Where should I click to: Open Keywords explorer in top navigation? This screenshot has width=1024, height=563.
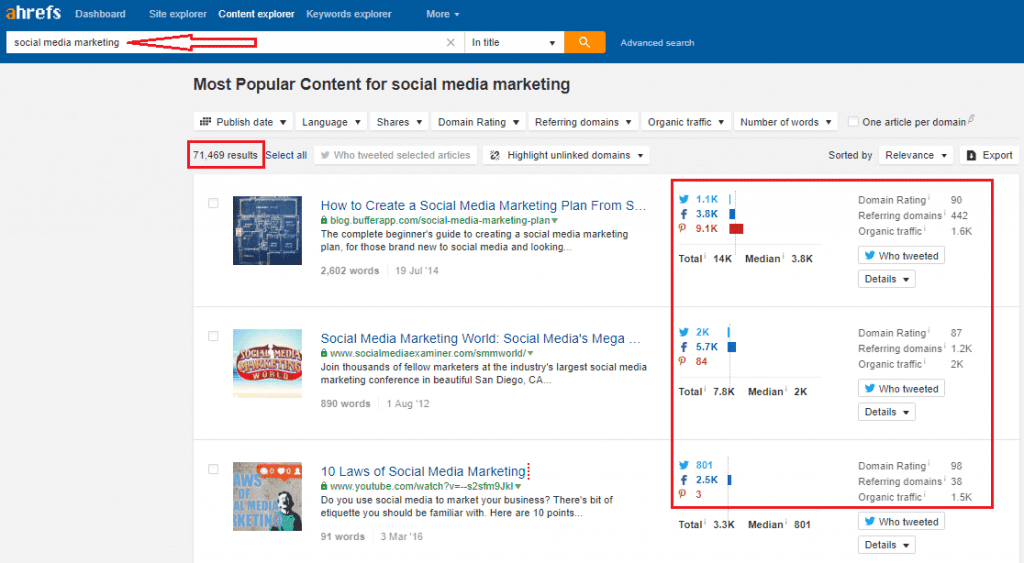point(349,14)
